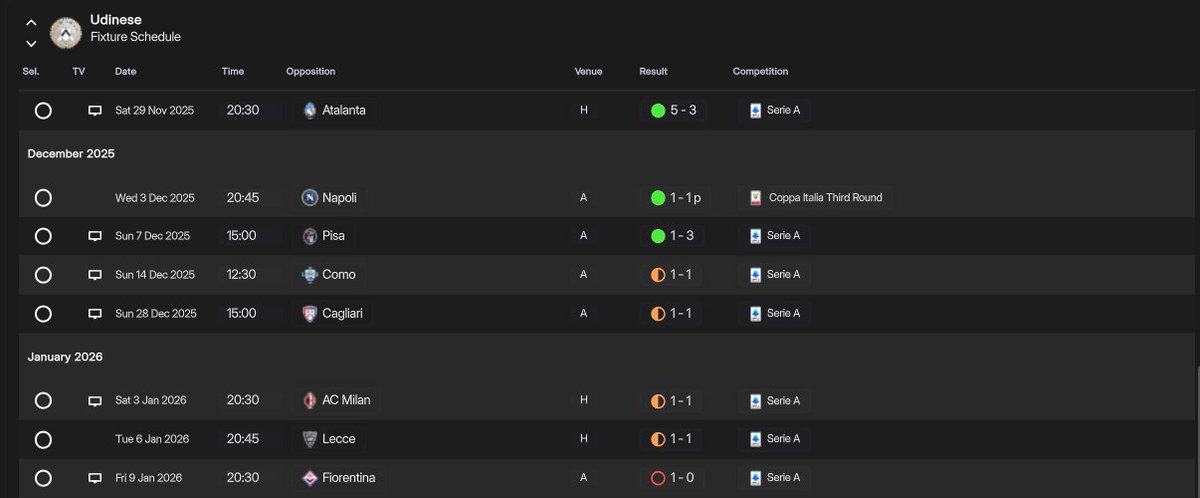Open the 1 - 3 Pisa result
Image resolution: width=1200 pixels, height=498 pixels.
point(674,236)
